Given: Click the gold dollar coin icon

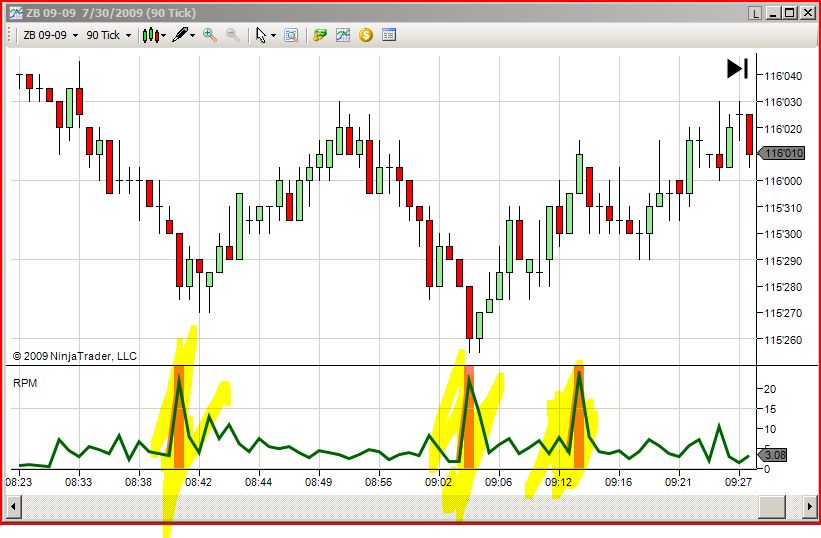Looking at the screenshot, I should (366, 35).
